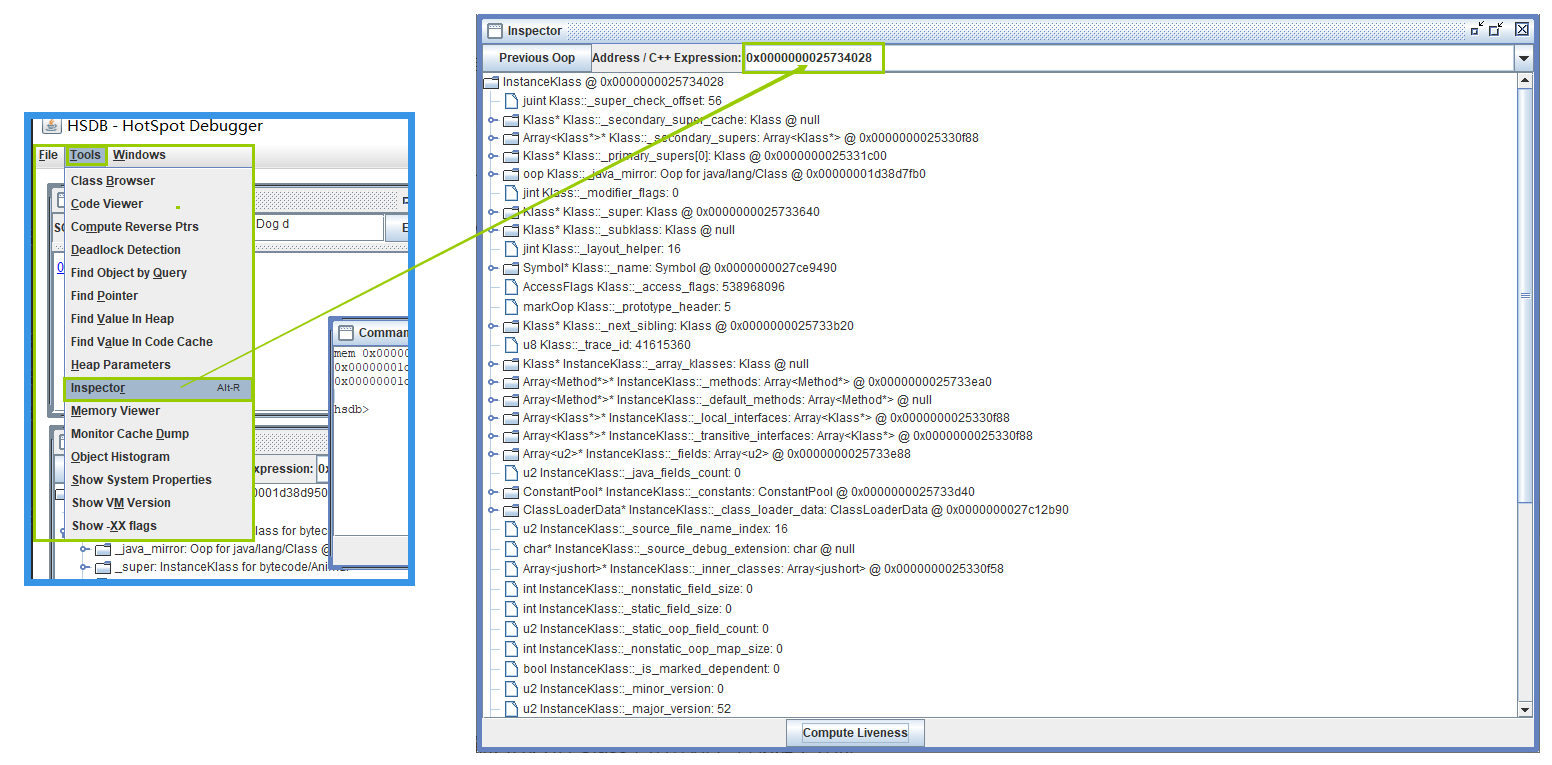Open Object Histogram from menu
This screenshot has width=1552, height=765.
pyautogui.click(x=158, y=457)
